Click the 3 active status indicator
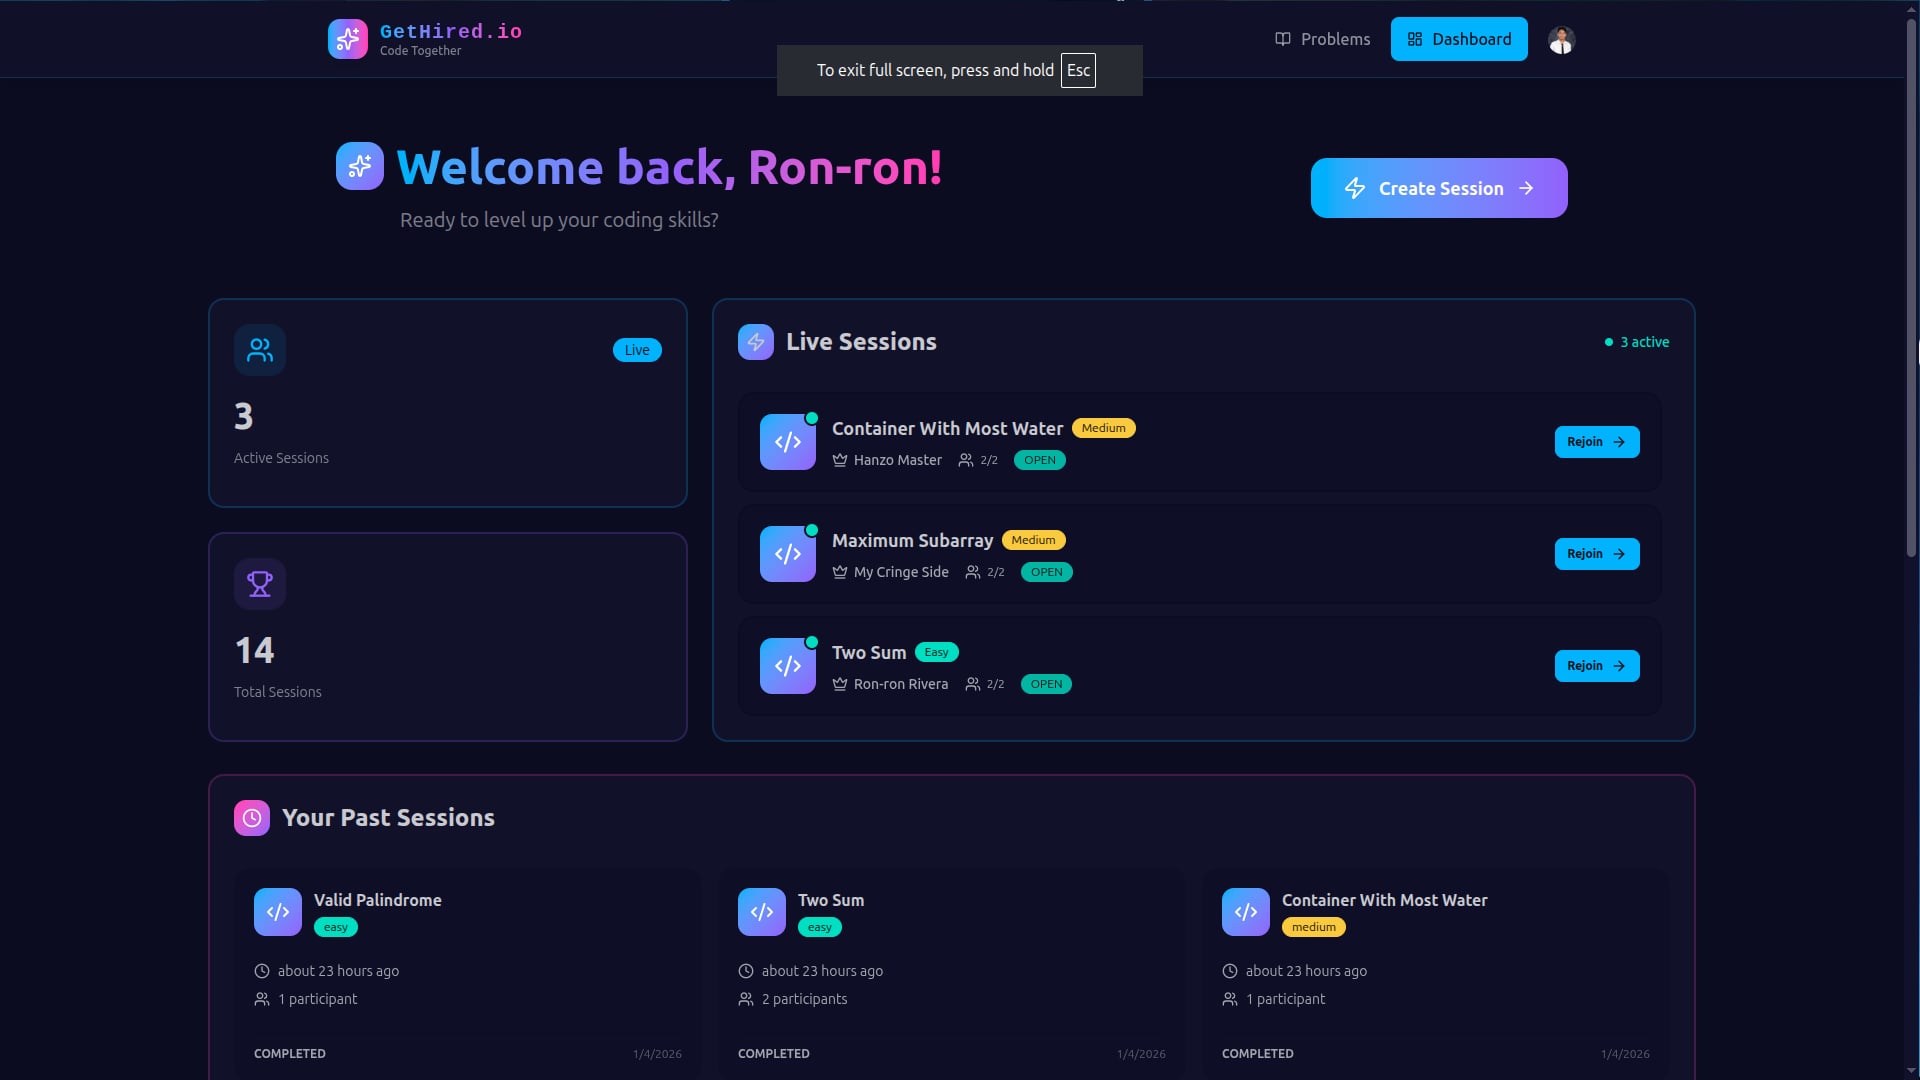 [1637, 341]
